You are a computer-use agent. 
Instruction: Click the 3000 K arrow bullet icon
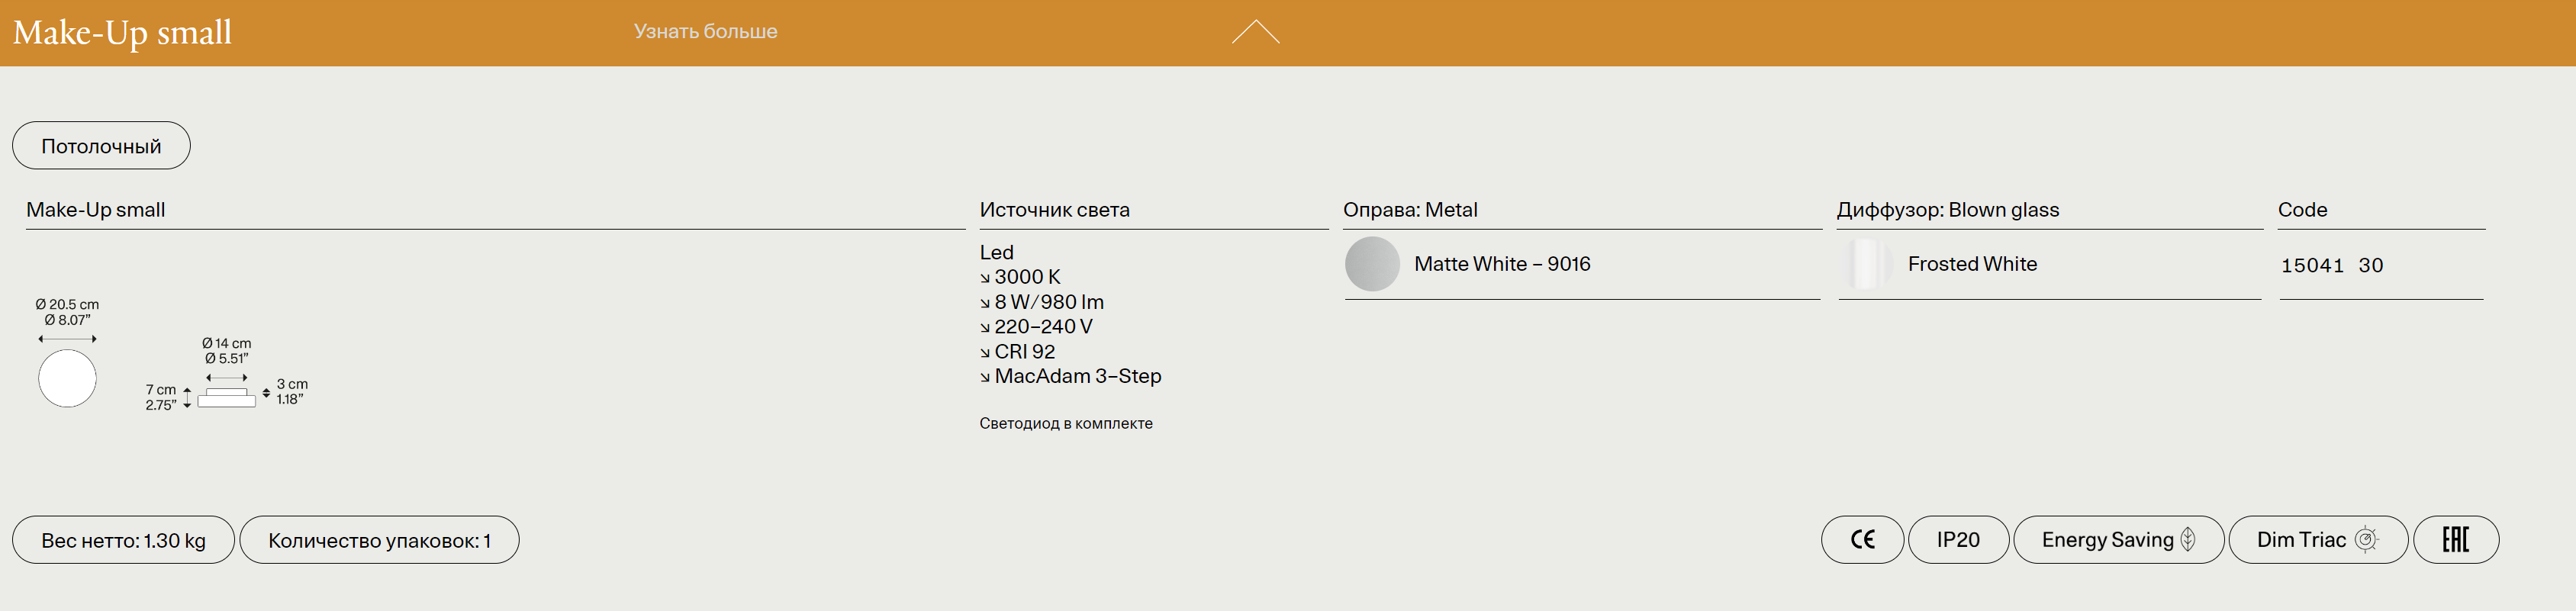(985, 278)
